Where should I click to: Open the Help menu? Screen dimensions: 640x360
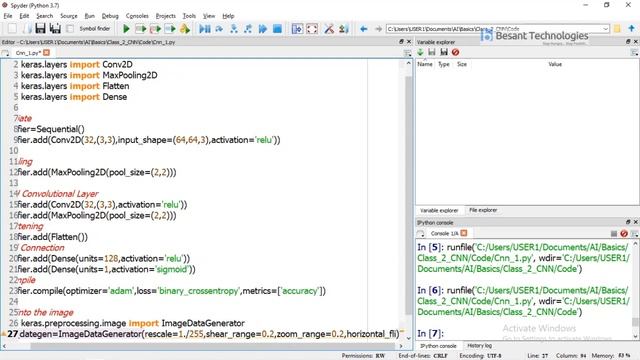pos(228,16)
